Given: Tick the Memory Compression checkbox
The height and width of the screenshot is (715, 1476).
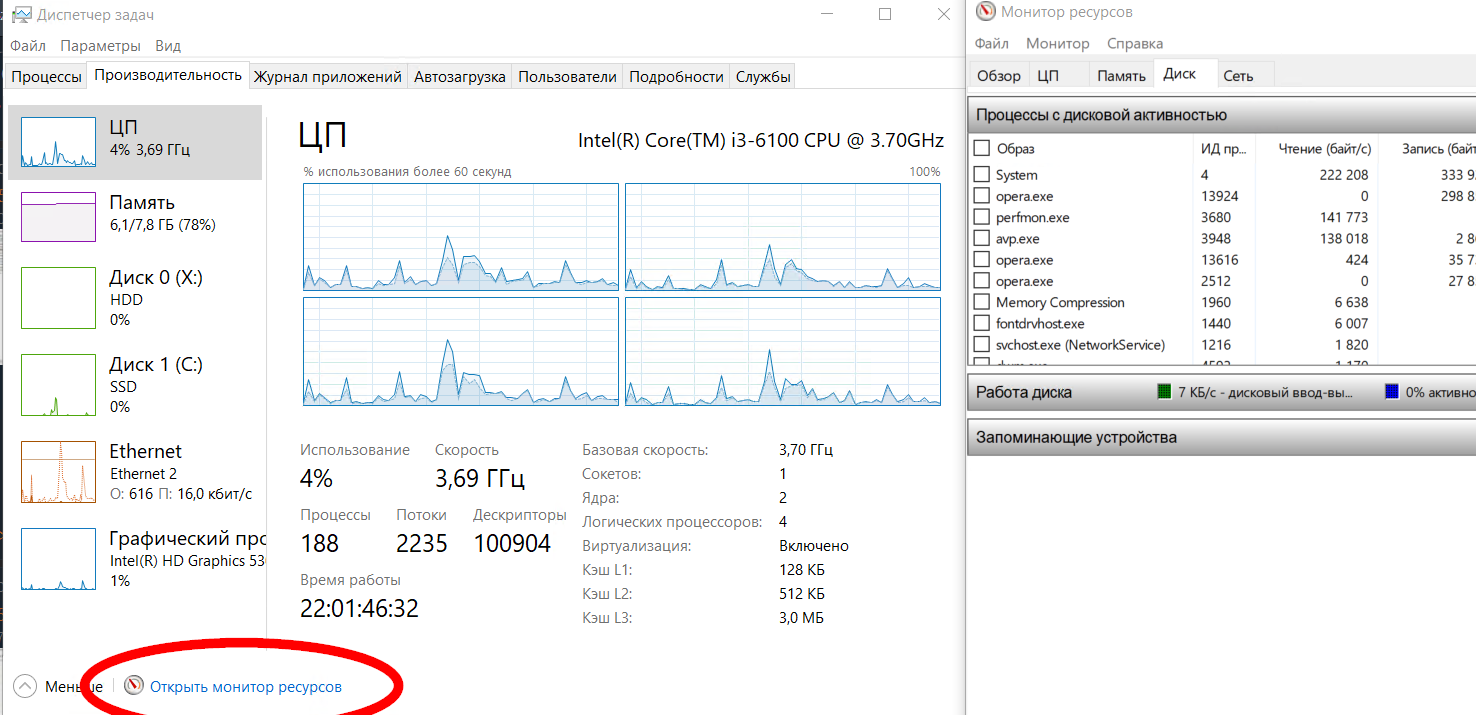Looking at the screenshot, I should pyautogui.click(x=982, y=302).
